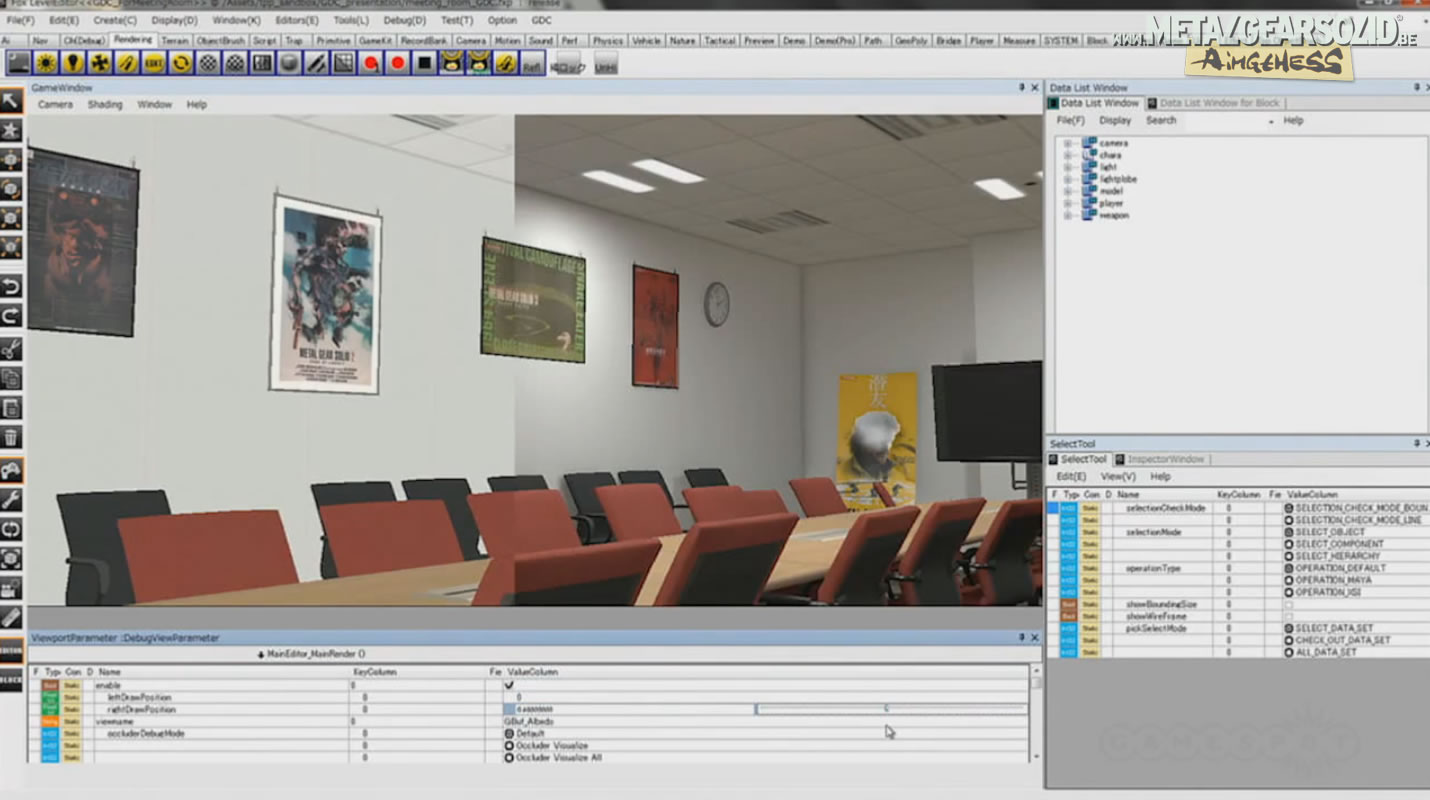
Task: Click the first dark screen icon in toolbar
Action: coord(18,63)
